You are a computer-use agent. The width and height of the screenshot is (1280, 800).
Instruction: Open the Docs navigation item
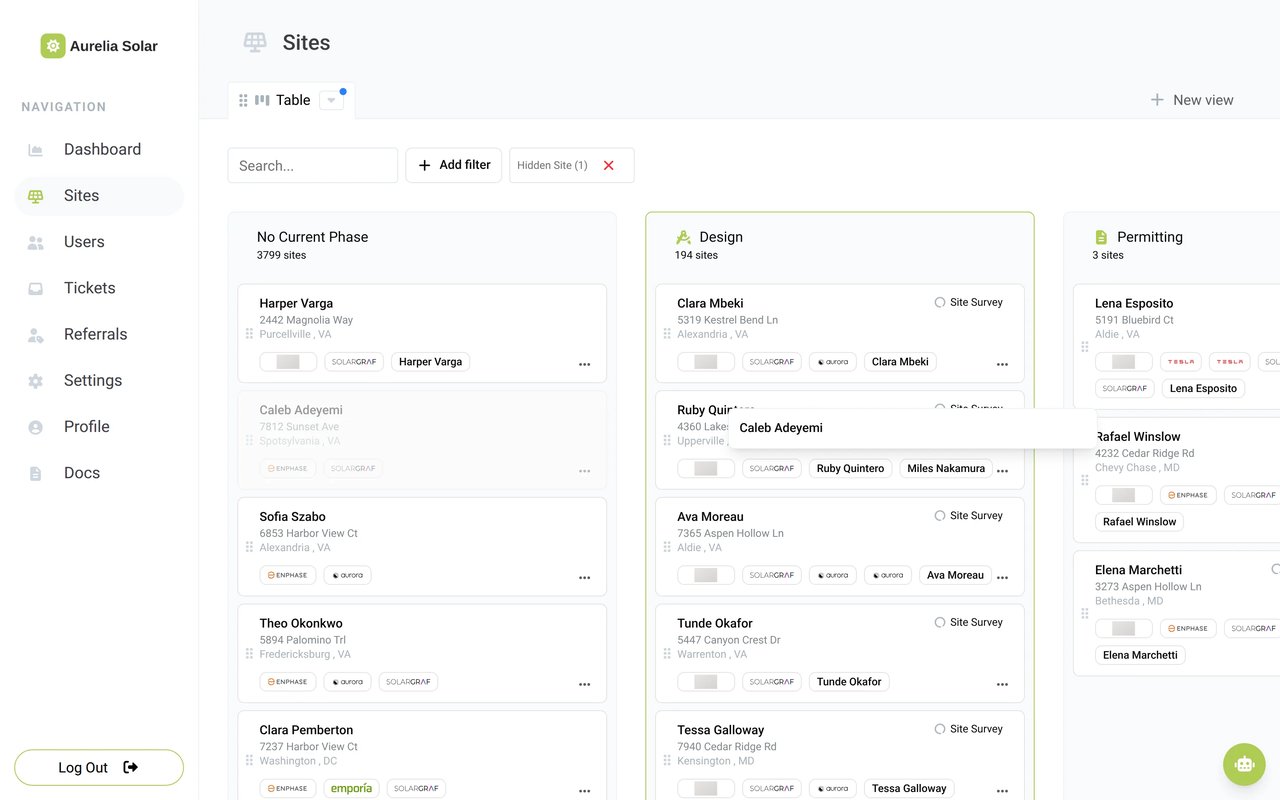click(99, 473)
